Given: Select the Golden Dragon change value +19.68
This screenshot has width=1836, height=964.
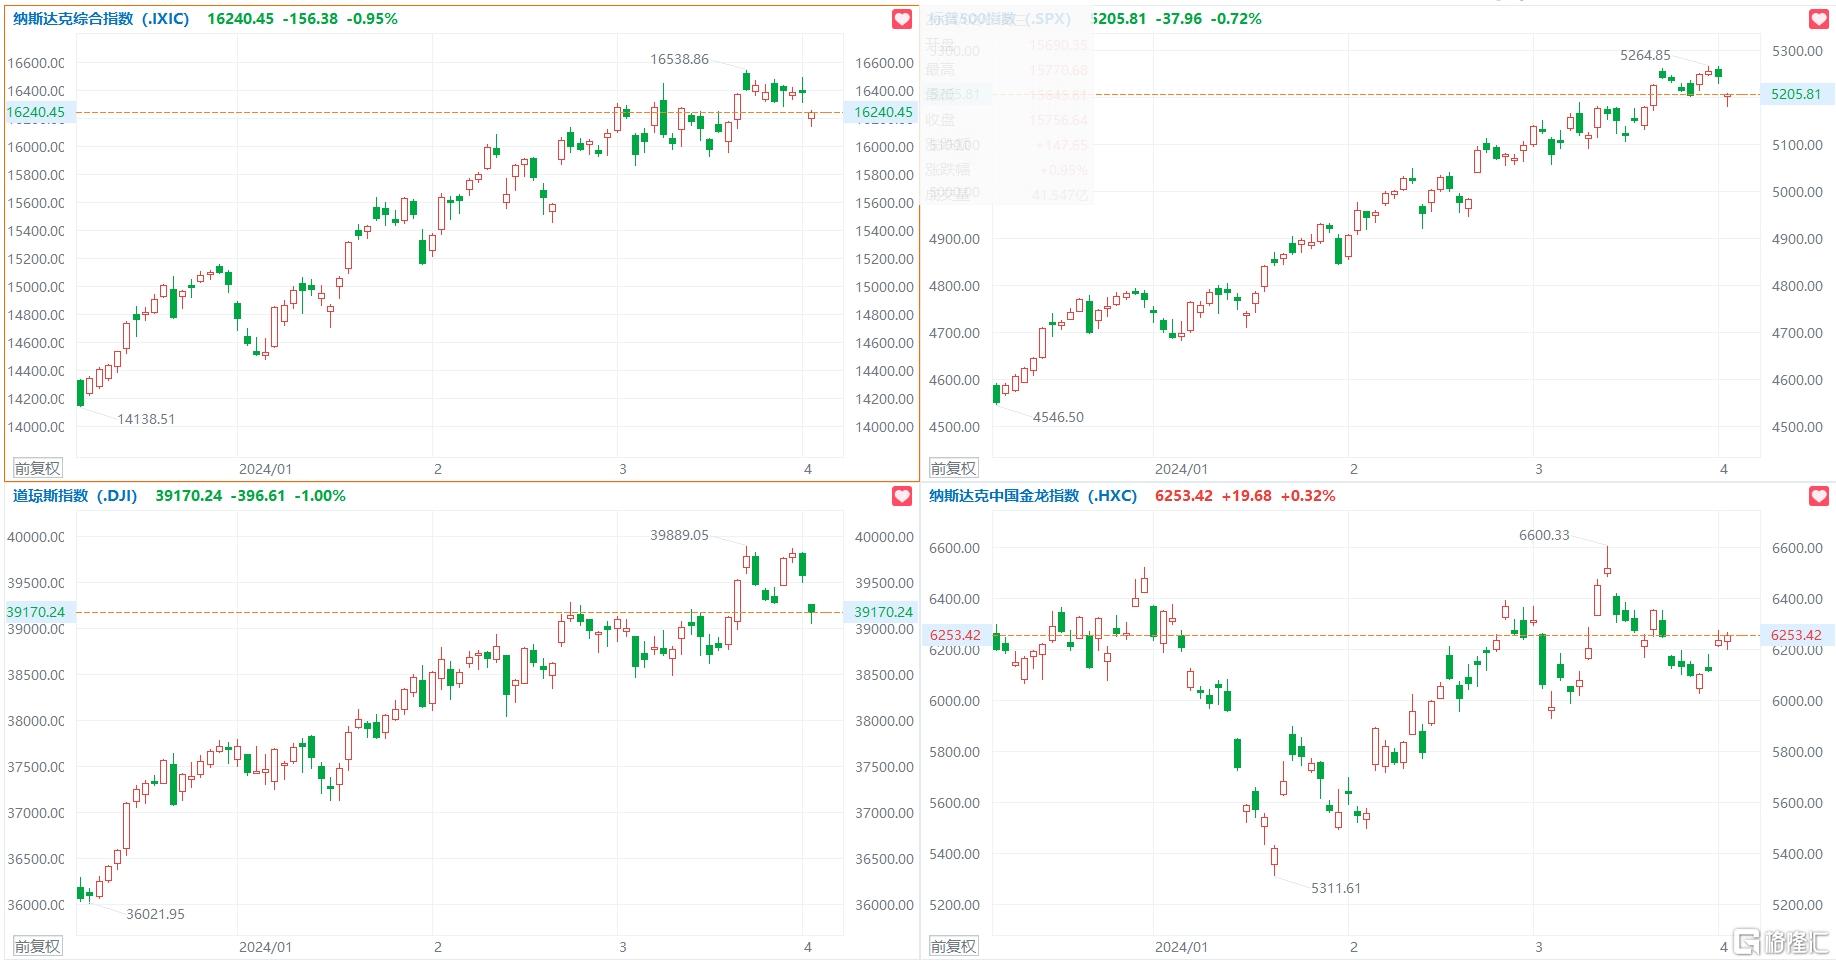Looking at the screenshot, I should (1246, 496).
